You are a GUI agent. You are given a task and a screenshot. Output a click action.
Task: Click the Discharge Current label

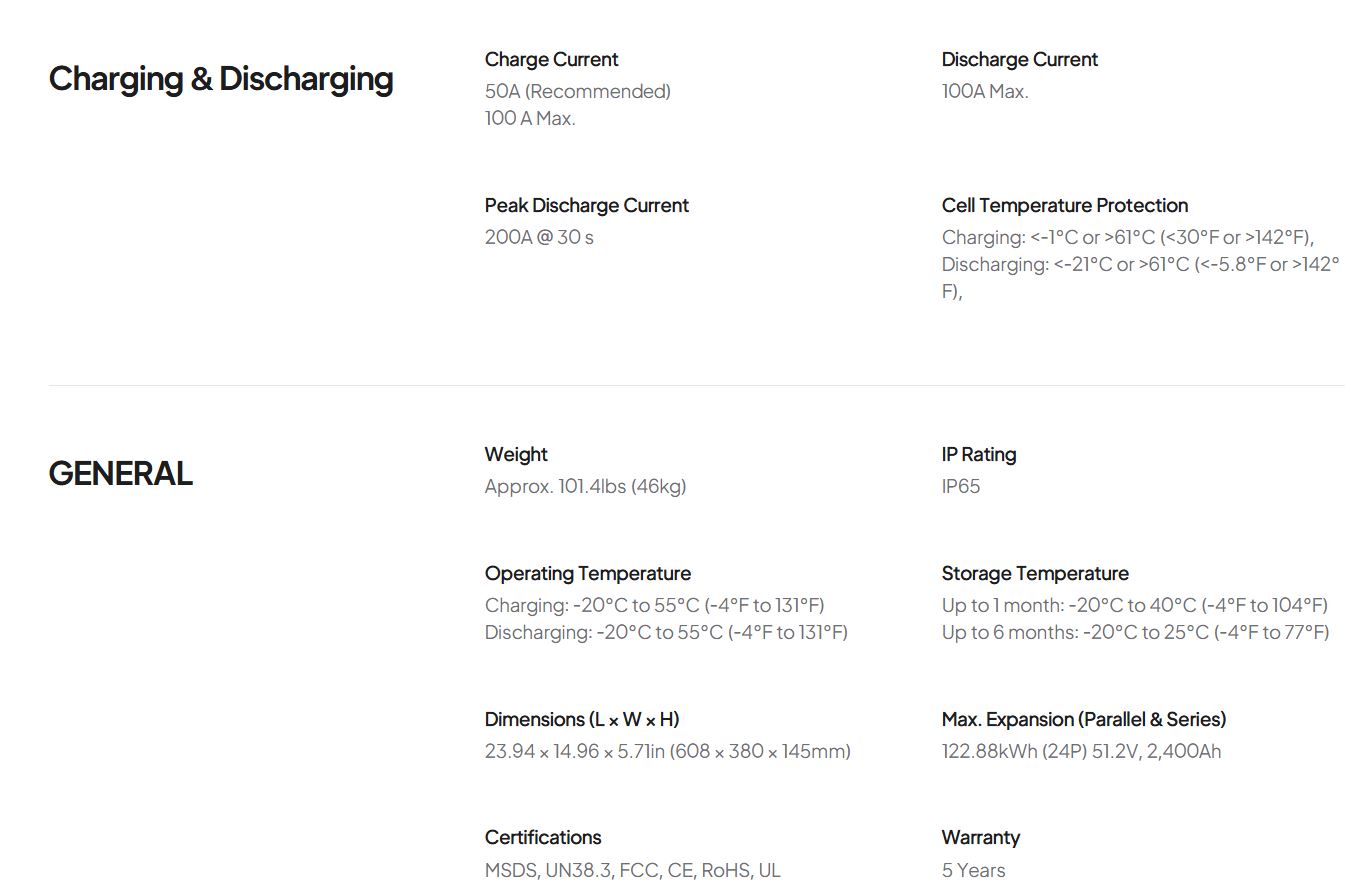[x=1019, y=60]
